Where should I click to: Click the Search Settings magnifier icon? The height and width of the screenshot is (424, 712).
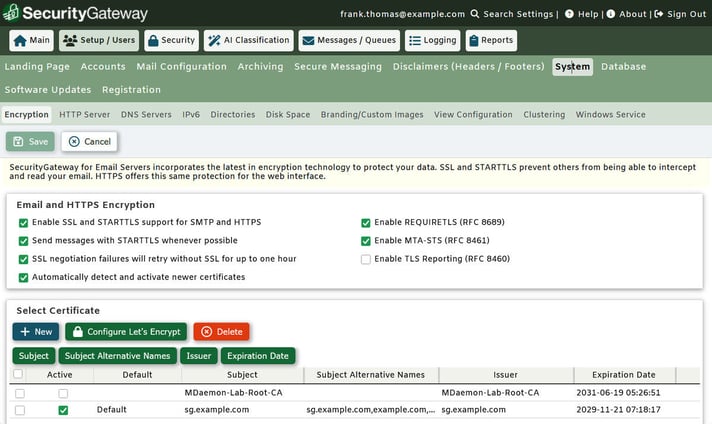(x=475, y=14)
